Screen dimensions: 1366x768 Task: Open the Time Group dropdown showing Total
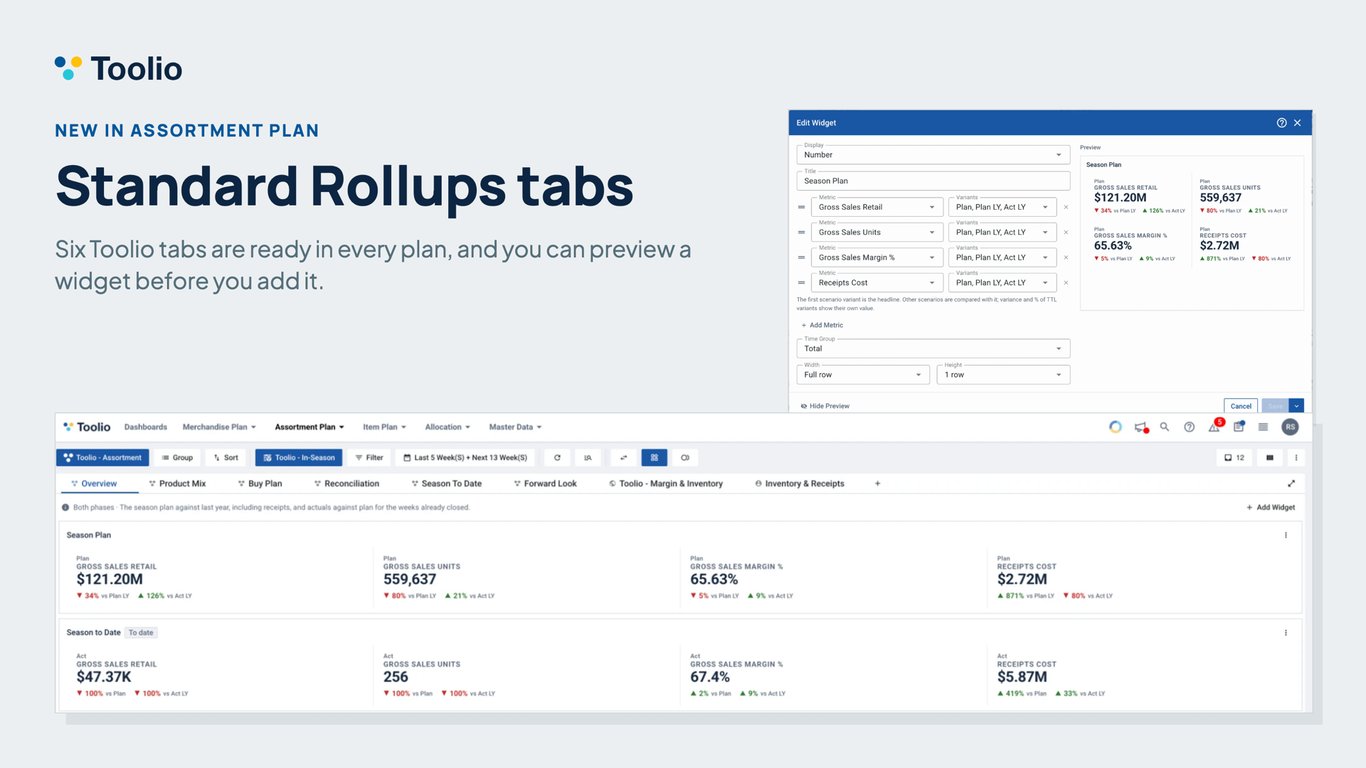(x=933, y=348)
